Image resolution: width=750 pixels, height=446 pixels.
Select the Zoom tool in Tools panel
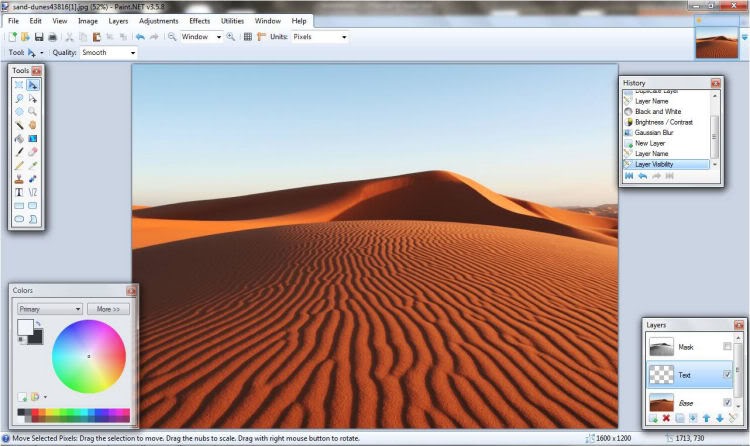click(33, 112)
